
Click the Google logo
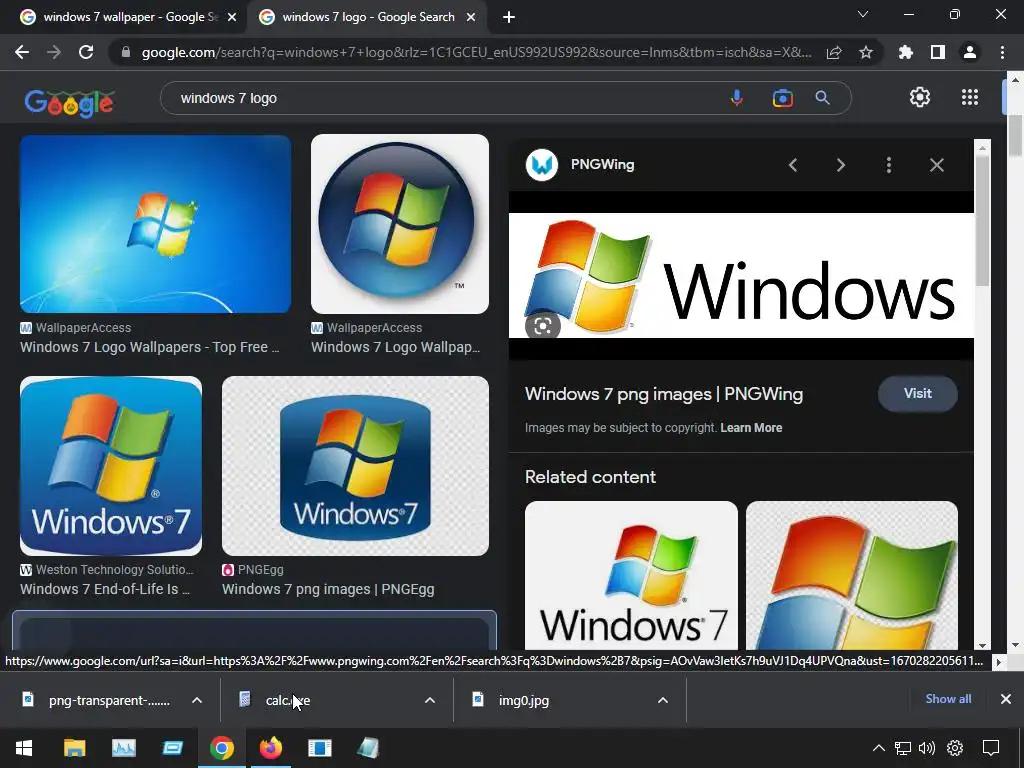[x=69, y=102]
